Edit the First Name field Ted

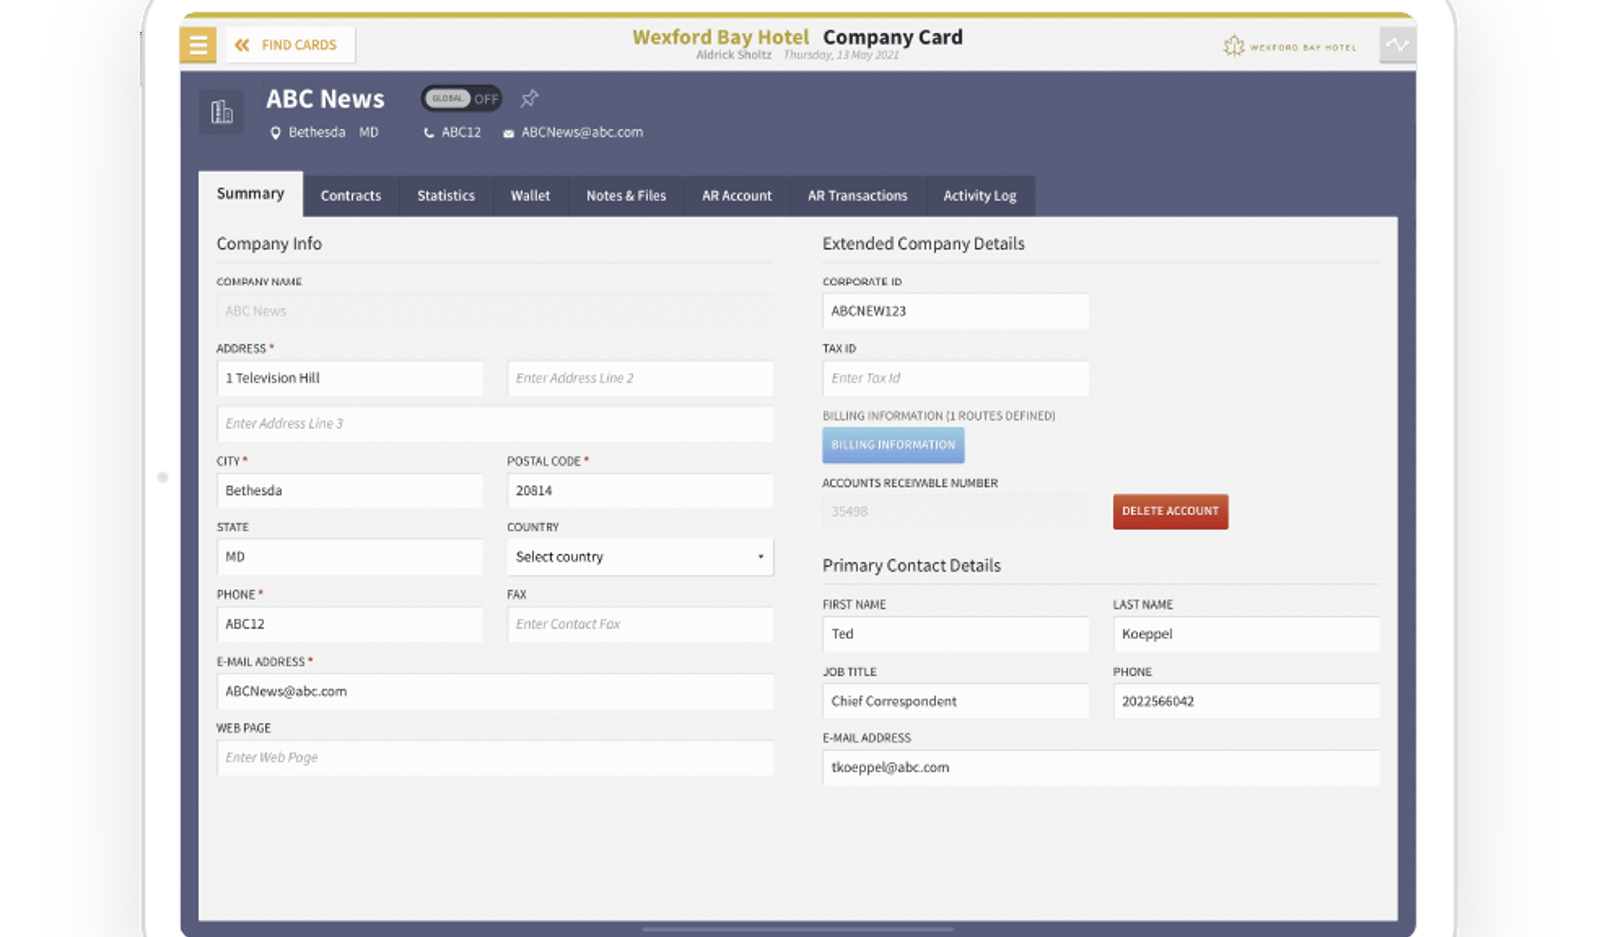956,634
